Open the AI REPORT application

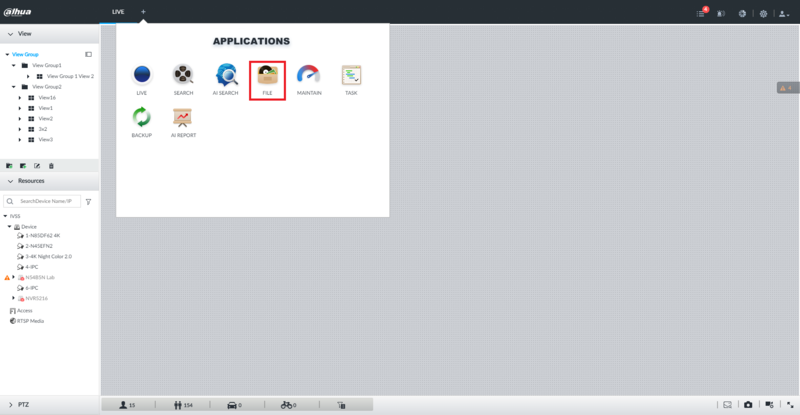183,122
